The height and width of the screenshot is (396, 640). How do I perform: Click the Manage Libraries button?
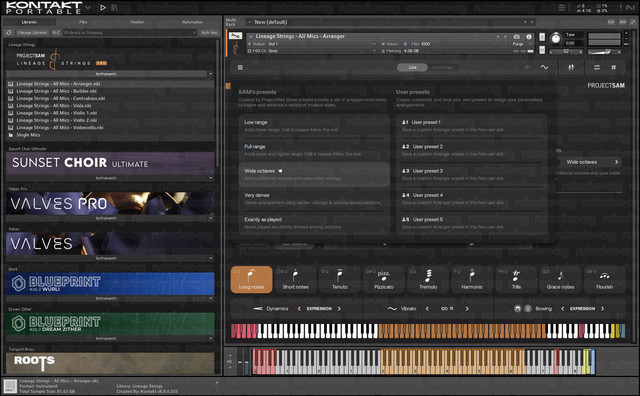click(x=32, y=32)
